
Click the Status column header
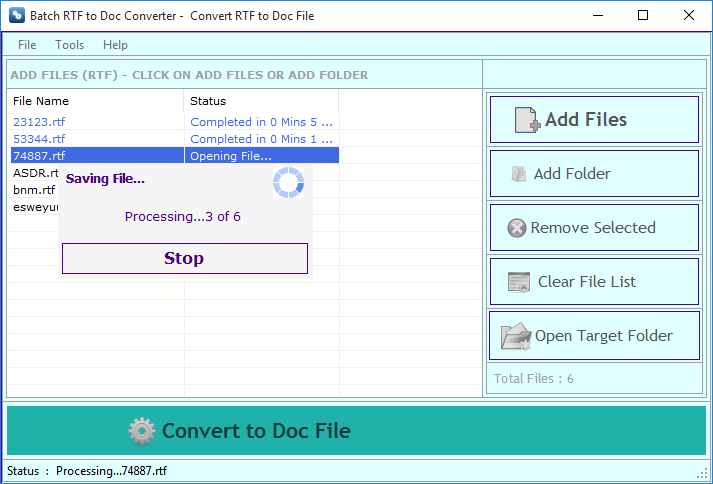click(x=261, y=101)
